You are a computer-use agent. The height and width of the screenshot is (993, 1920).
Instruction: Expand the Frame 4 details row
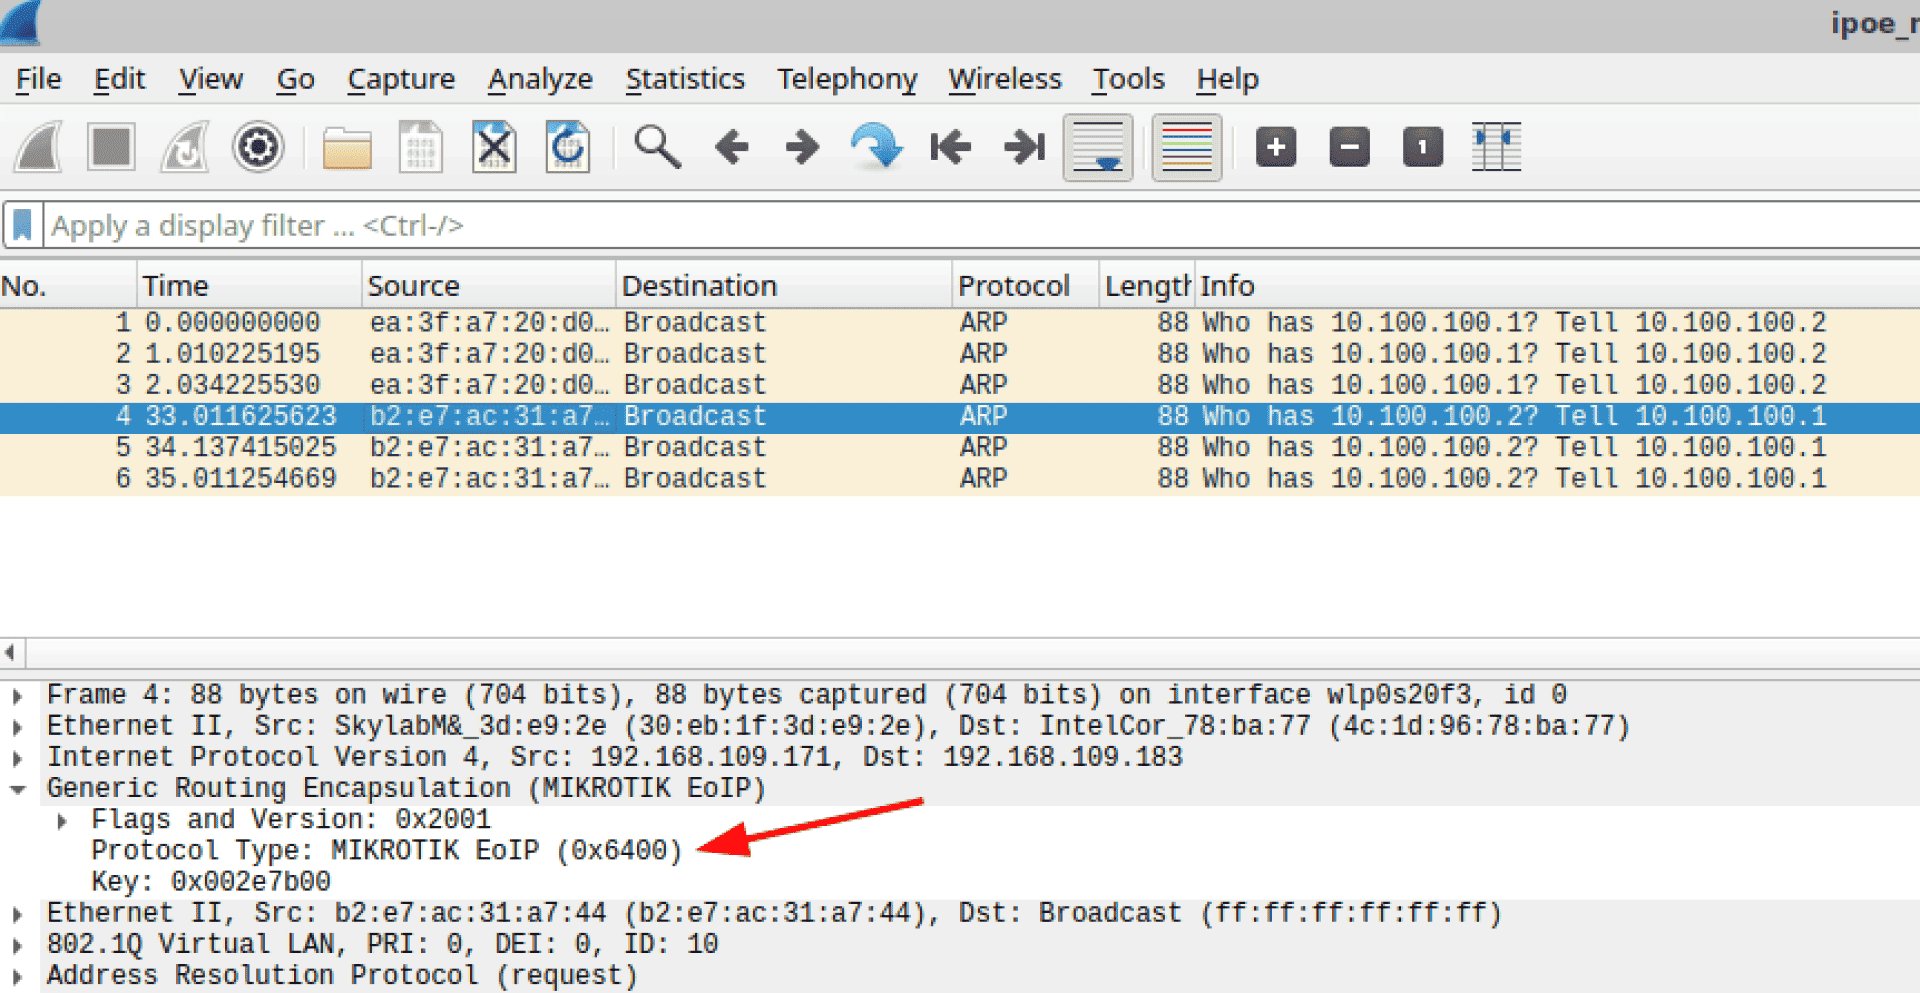(18, 695)
